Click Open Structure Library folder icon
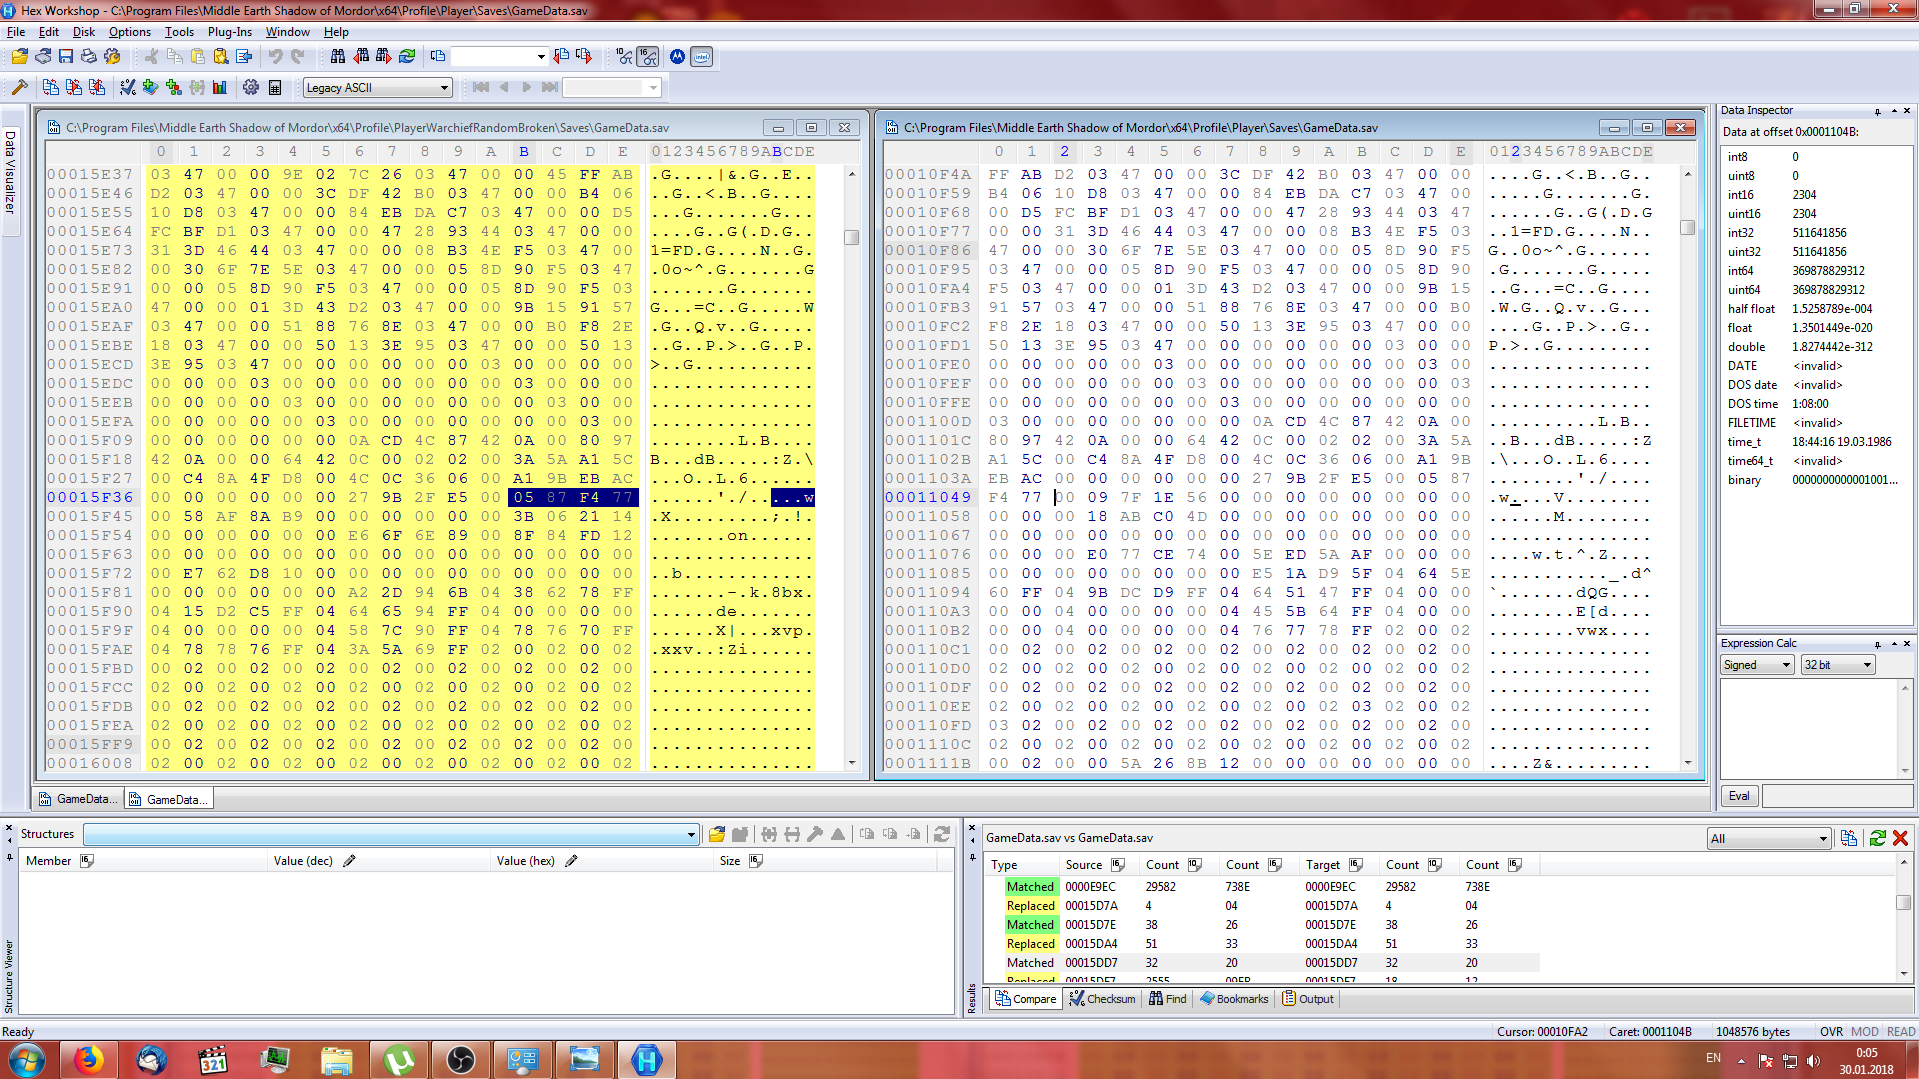 [717, 834]
